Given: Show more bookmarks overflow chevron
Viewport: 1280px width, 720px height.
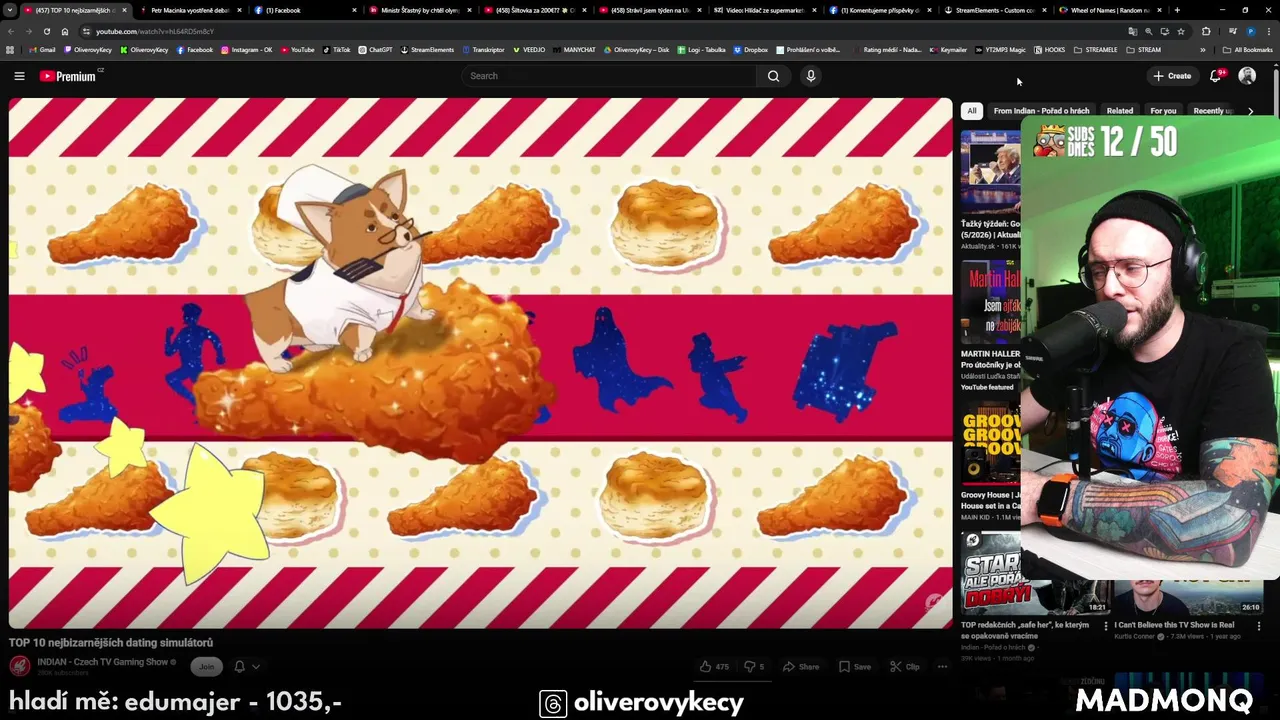Looking at the screenshot, I should [1203, 49].
